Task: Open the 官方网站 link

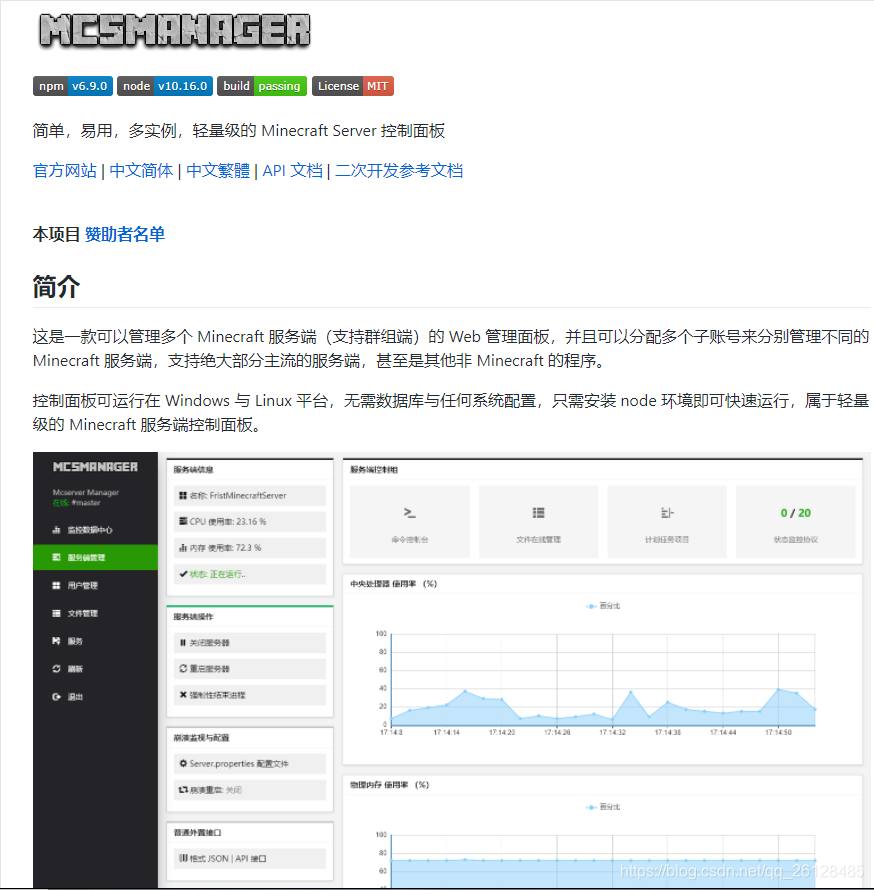Action: [65, 170]
